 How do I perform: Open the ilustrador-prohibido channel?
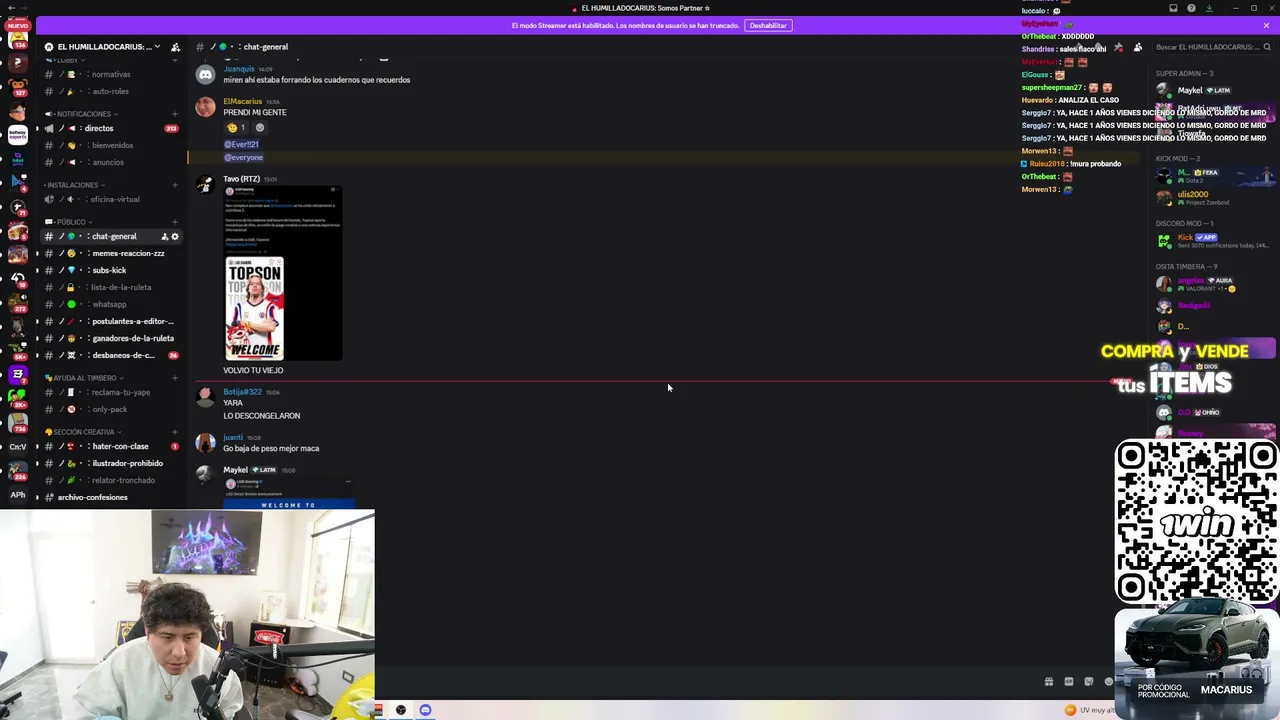click(x=111, y=464)
